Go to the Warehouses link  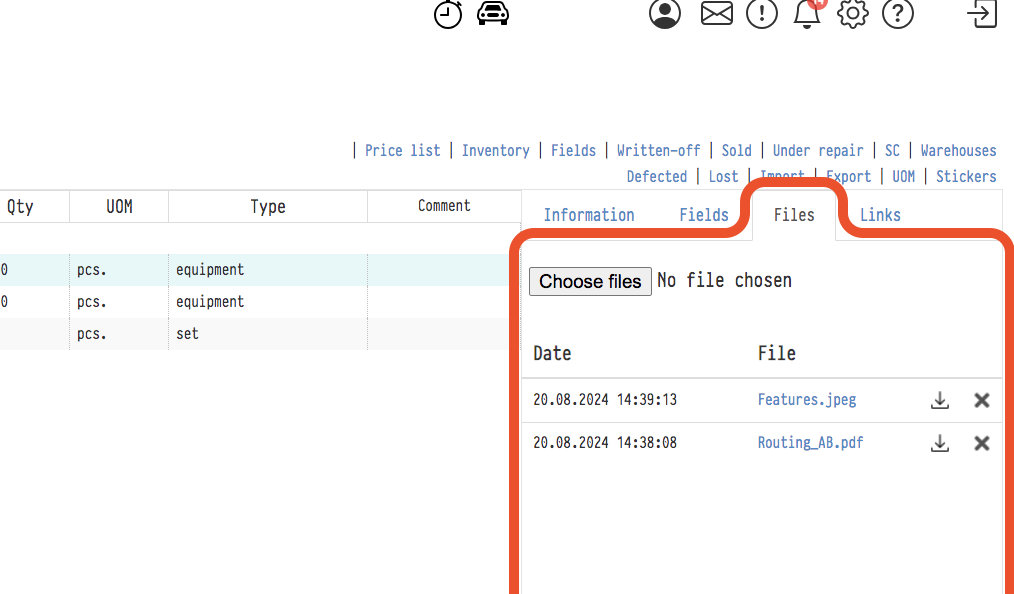958,151
